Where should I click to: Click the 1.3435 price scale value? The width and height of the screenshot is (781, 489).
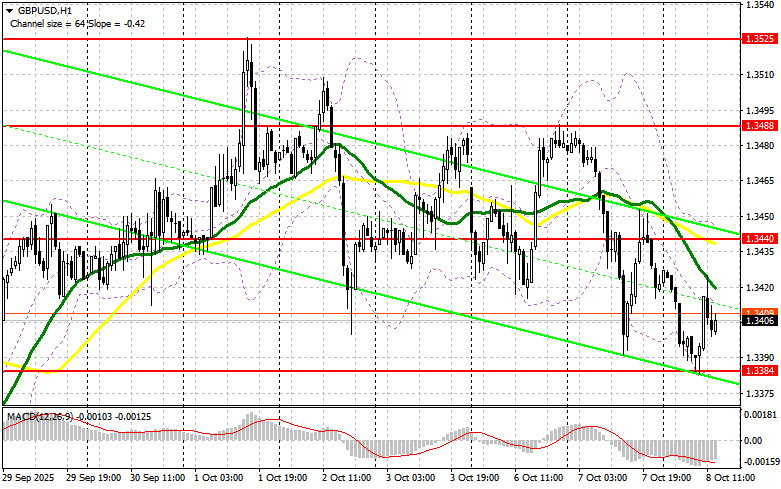[x=760, y=251]
